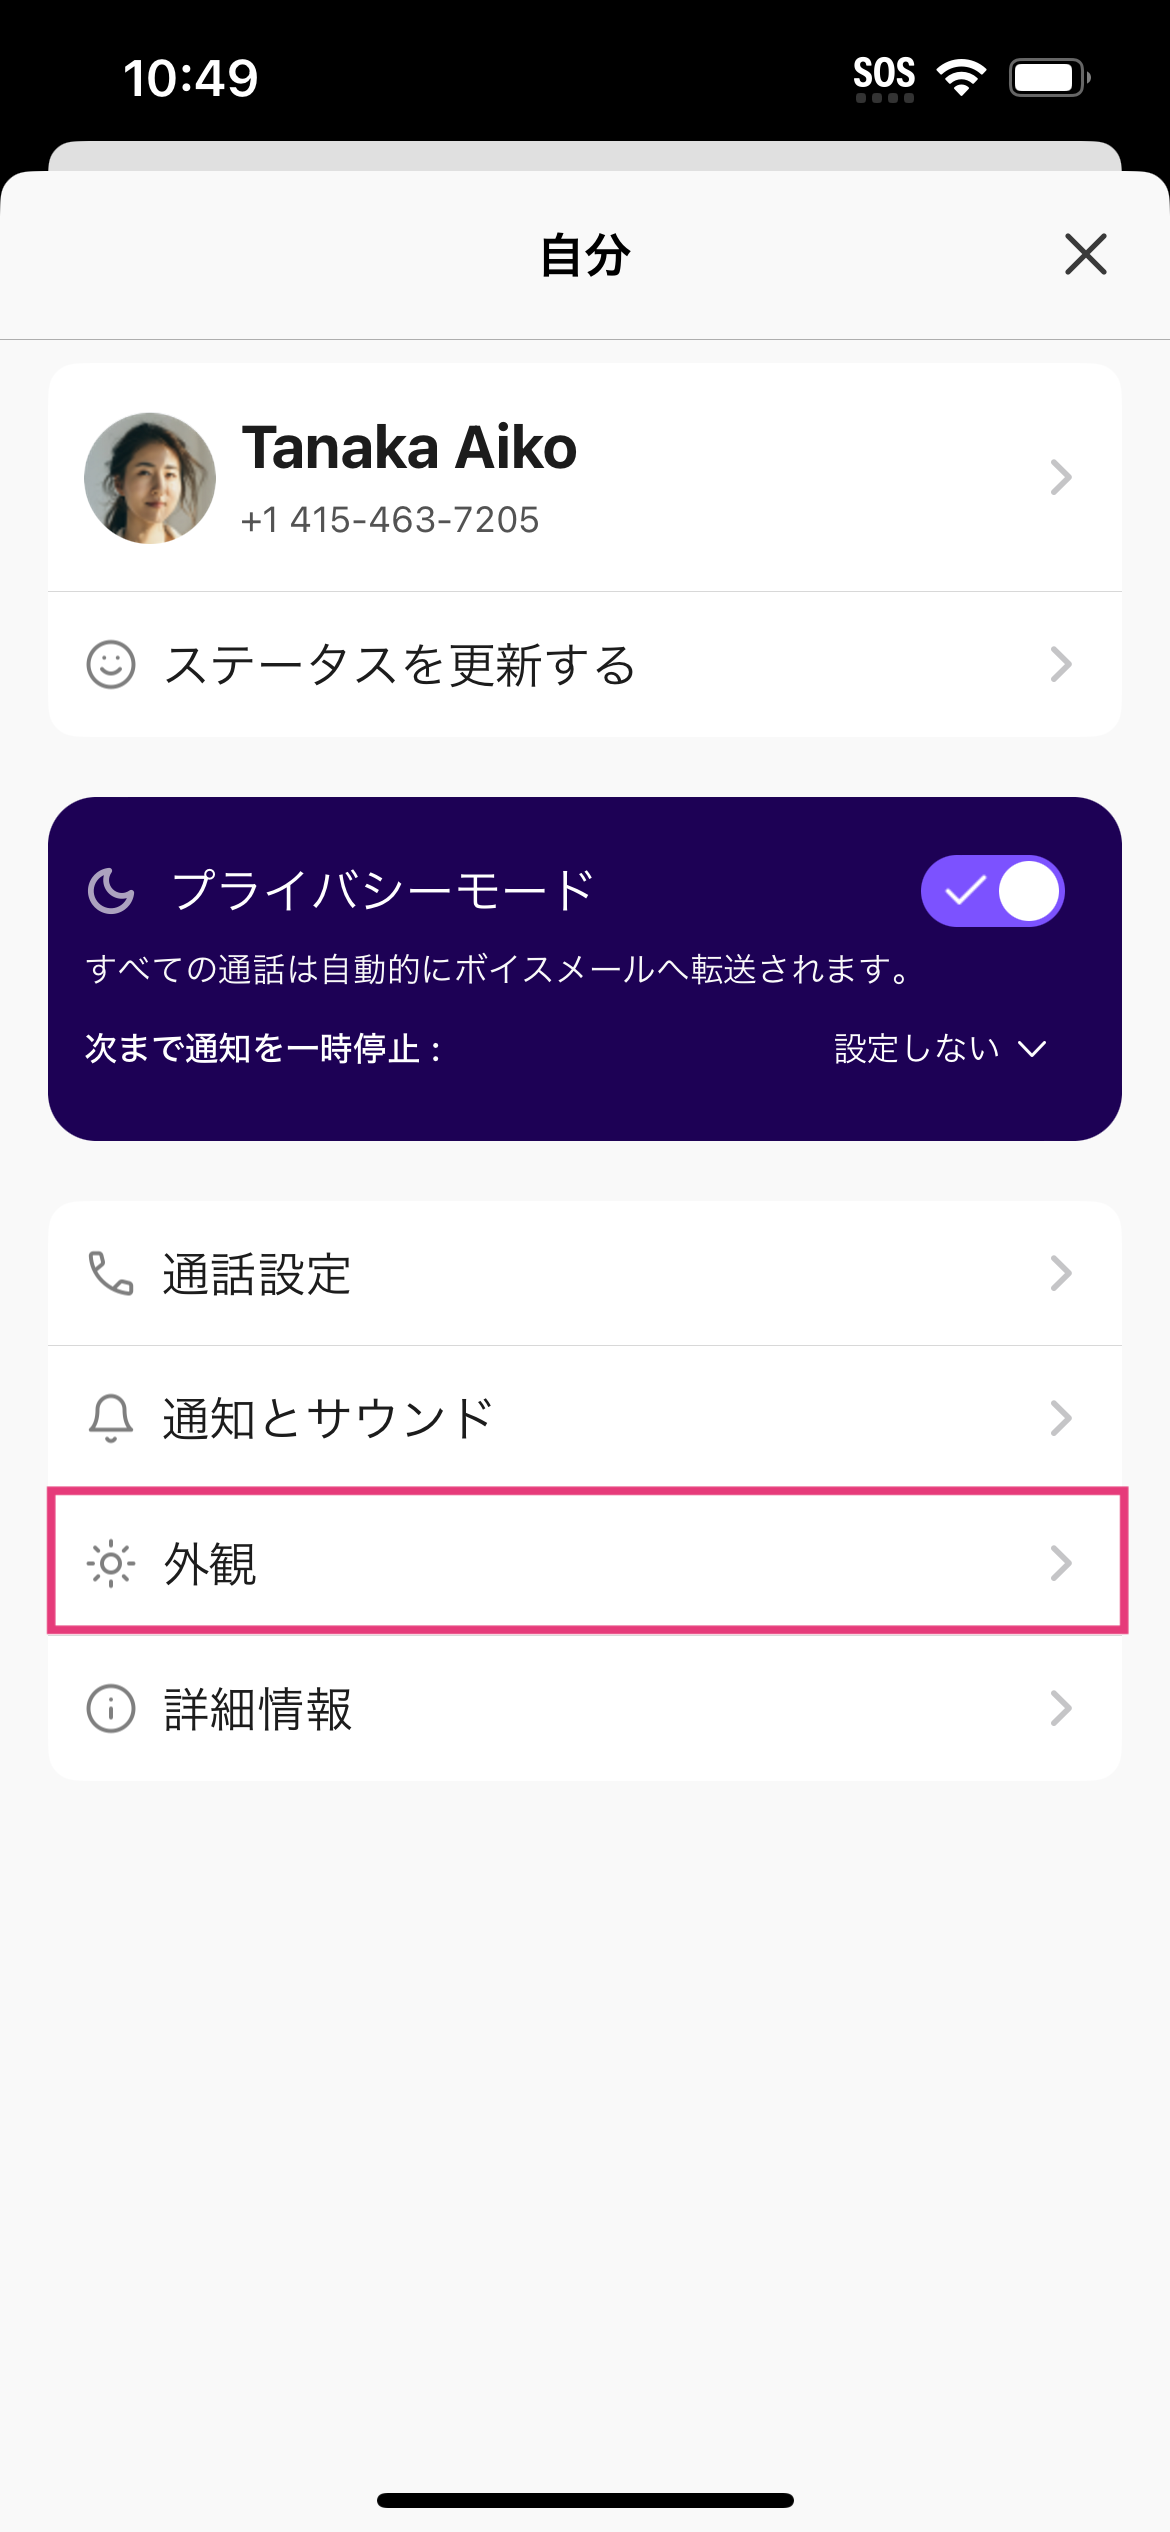Expand profile details chevron for Tanaka Aiko
Screen dimensions: 1170x2532
[1061, 477]
